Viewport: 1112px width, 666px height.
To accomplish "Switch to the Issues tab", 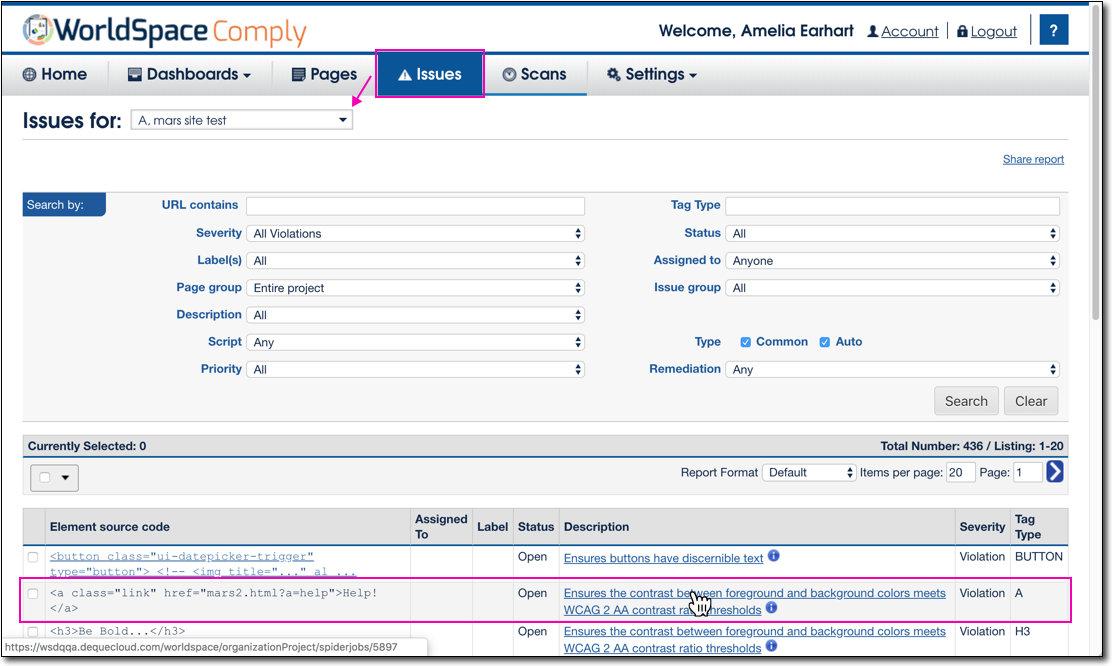I will pos(430,74).
